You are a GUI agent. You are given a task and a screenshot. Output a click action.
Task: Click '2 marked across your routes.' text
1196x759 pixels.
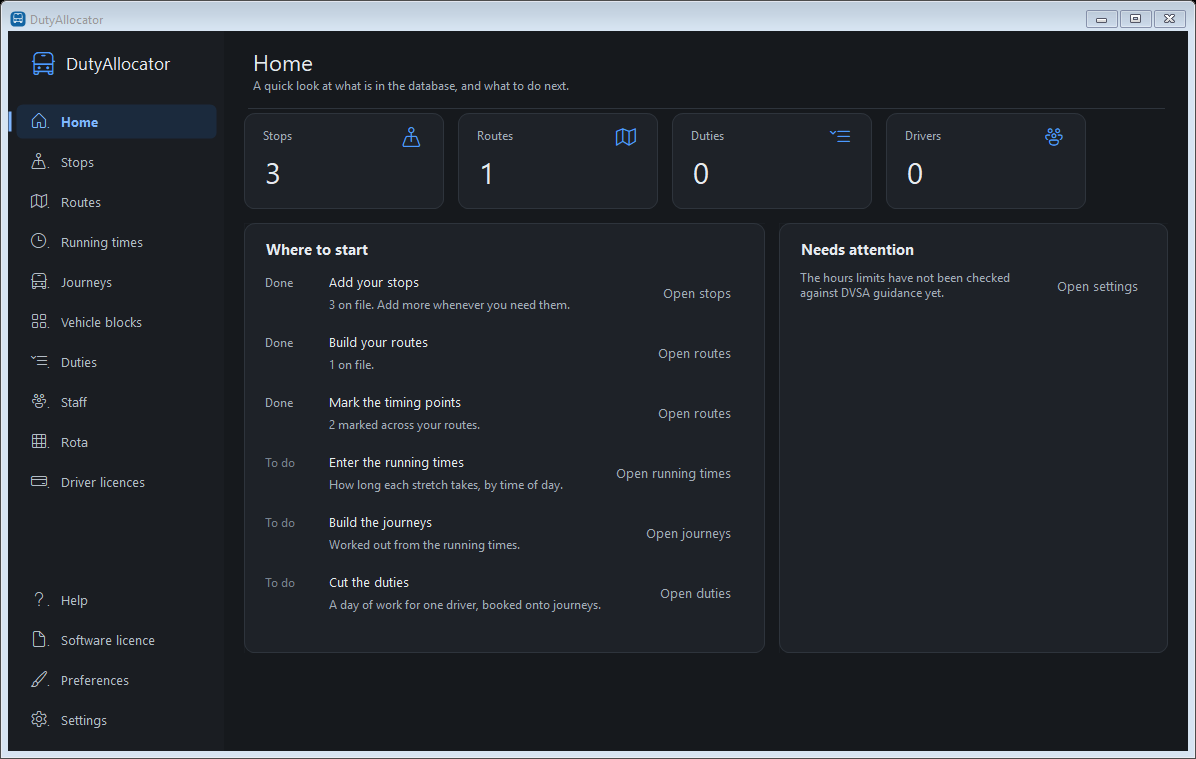click(404, 425)
